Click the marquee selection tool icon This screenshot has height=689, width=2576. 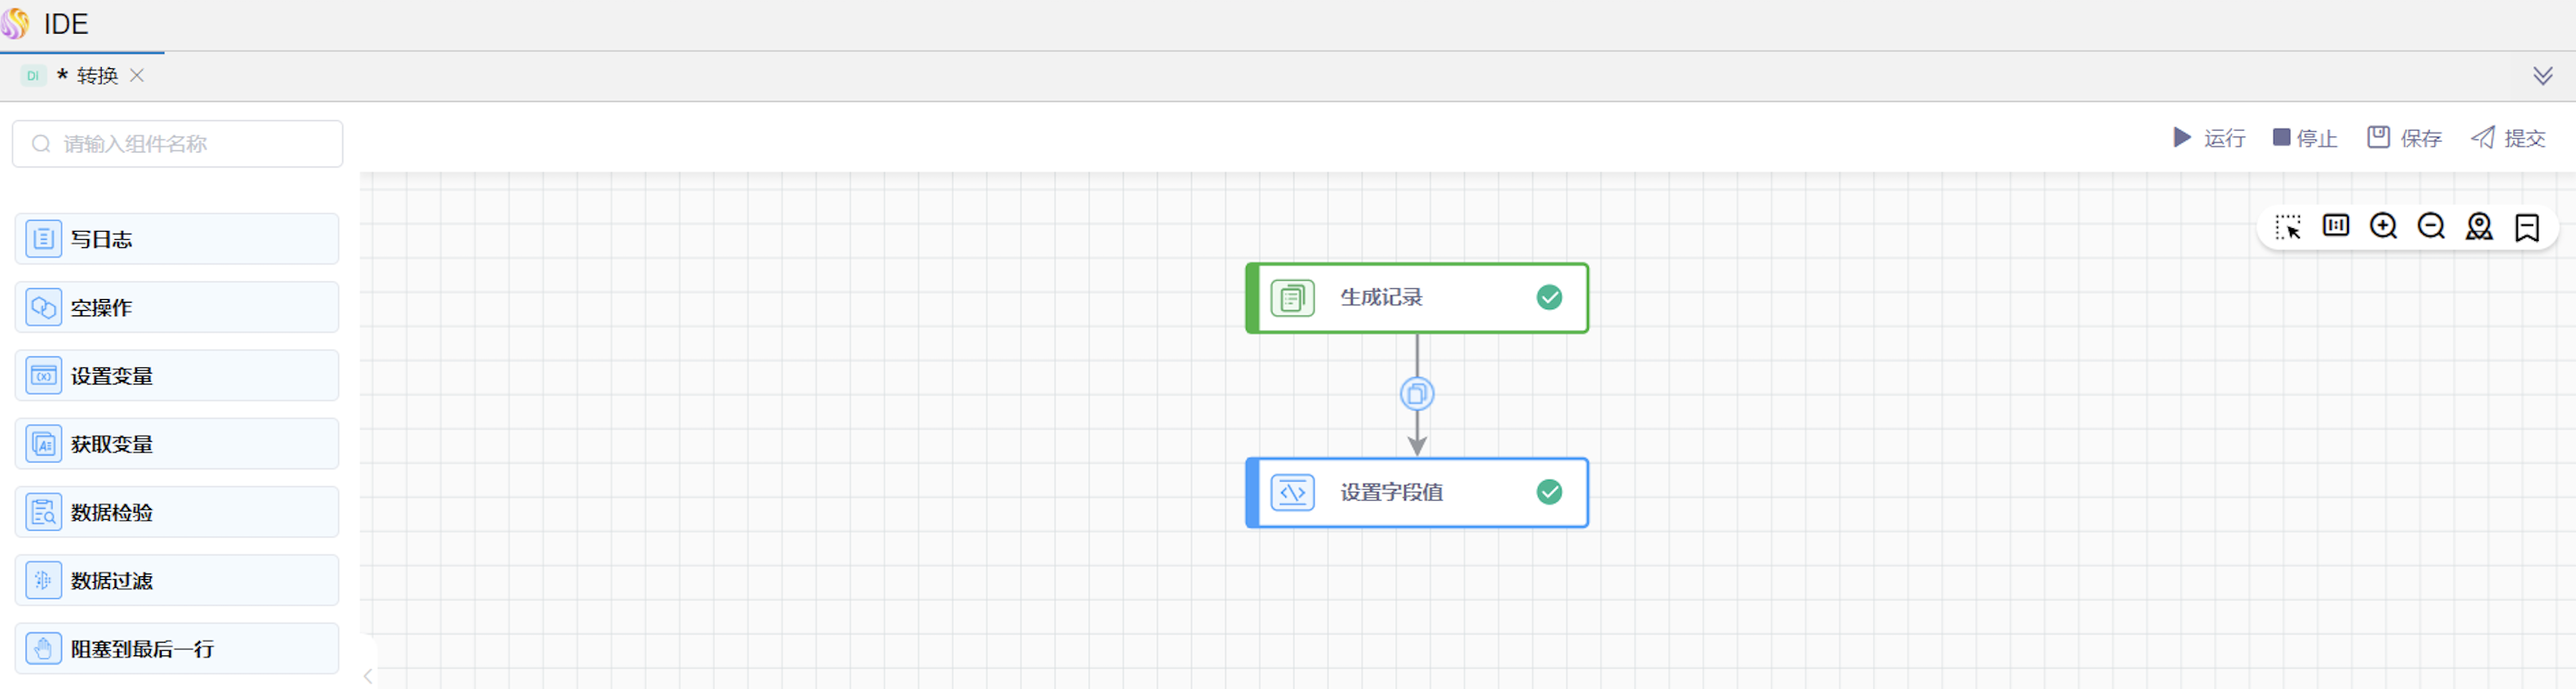click(x=2288, y=227)
